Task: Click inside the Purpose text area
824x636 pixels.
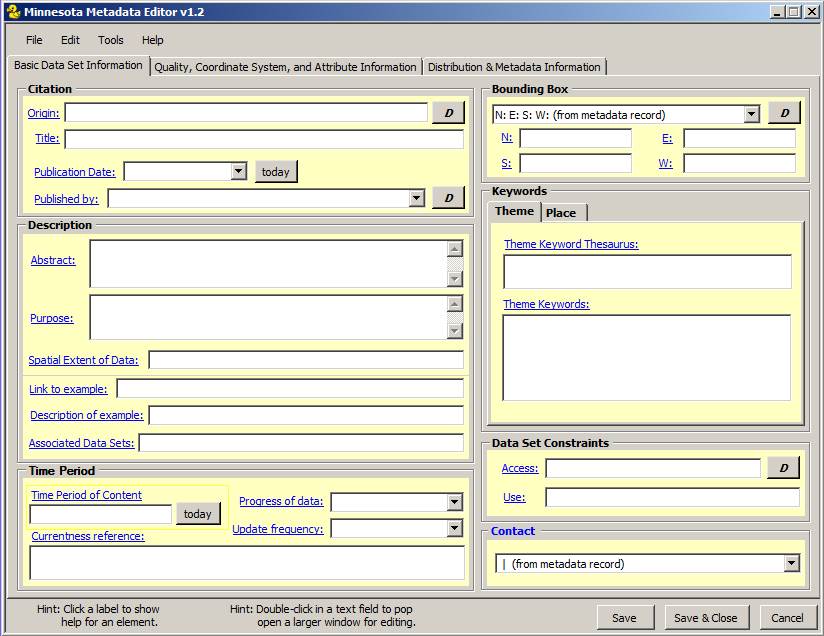Action: (268, 317)
